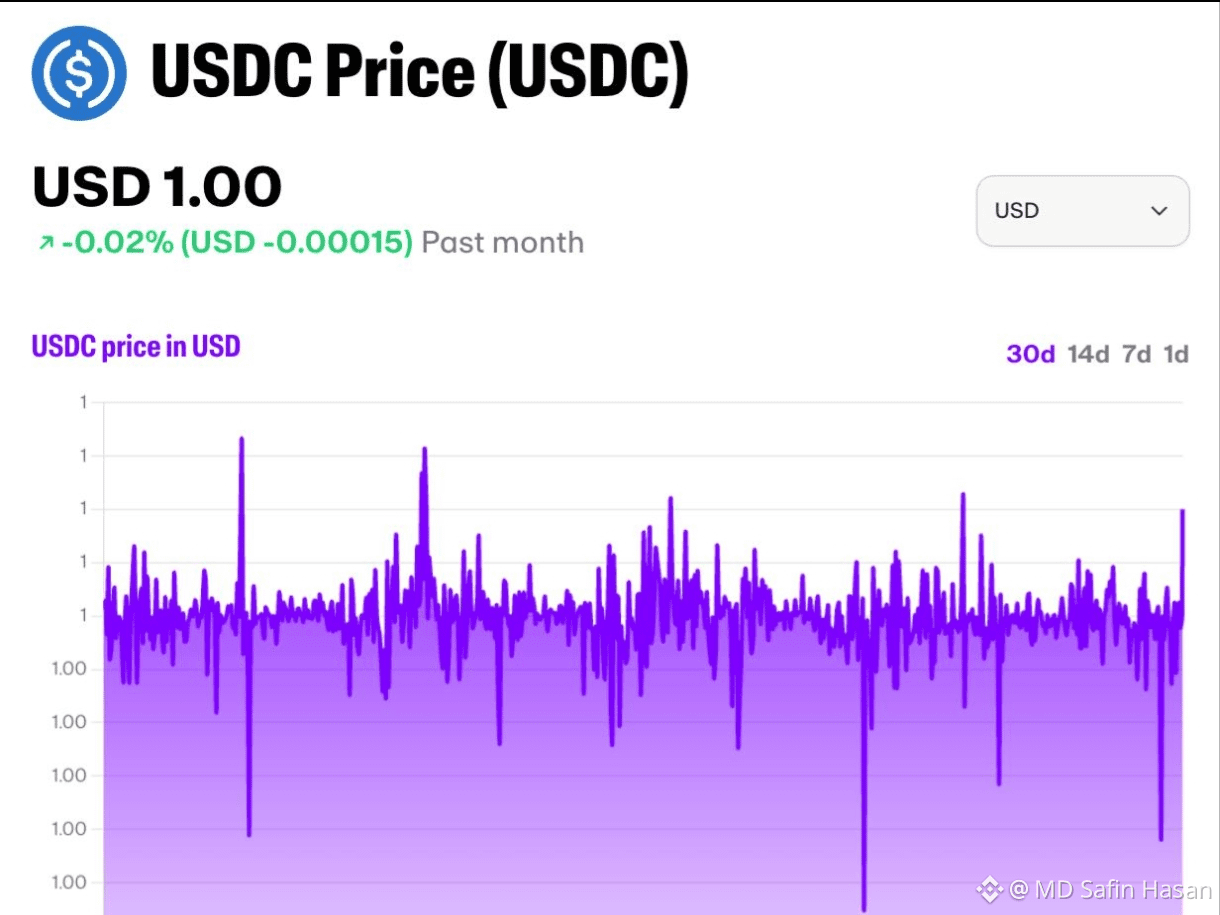Click the -0.02% (USD -0.00015) change text

point(237,243)
